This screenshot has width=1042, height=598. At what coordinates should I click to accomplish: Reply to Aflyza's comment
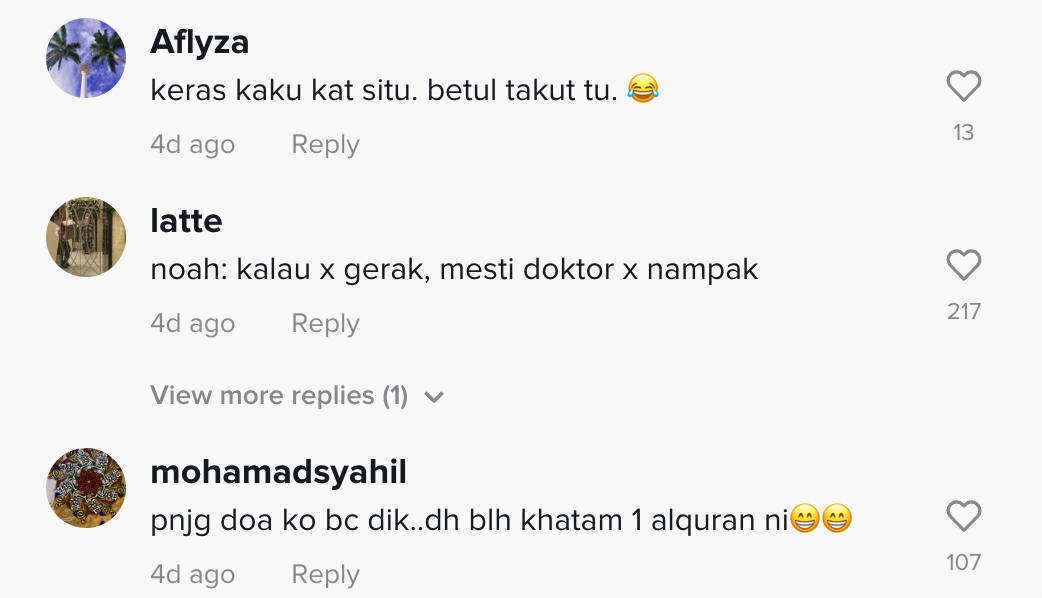pyautogui.click(x=325, y=145)
